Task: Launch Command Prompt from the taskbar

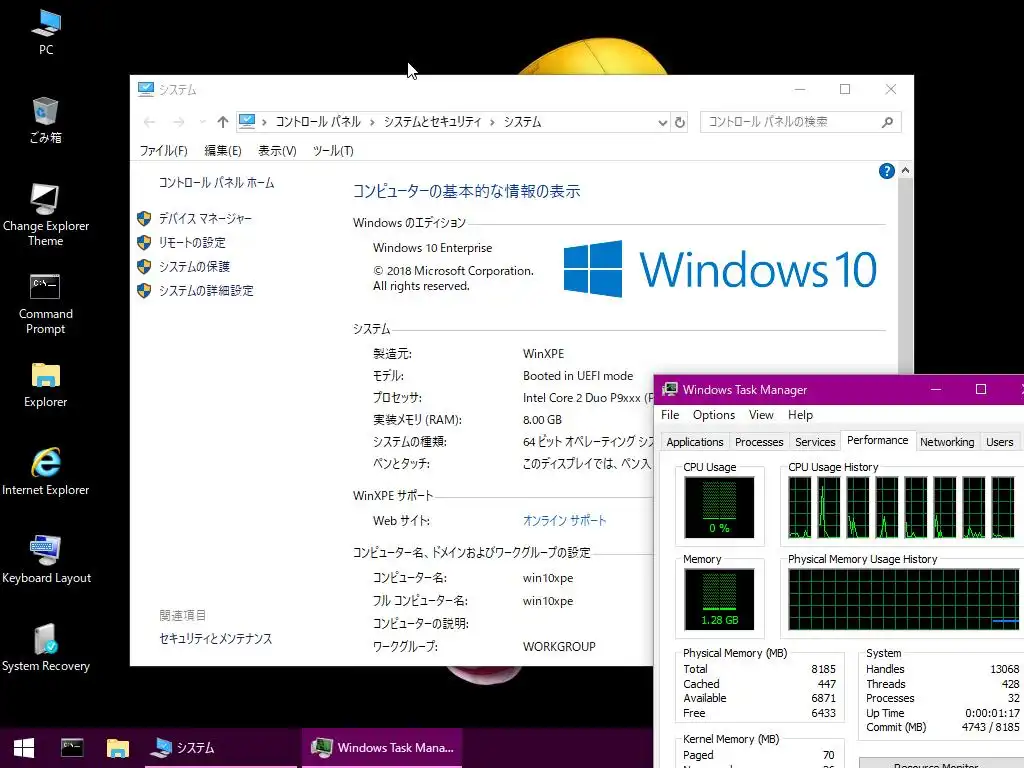Action: pos(72,748)
